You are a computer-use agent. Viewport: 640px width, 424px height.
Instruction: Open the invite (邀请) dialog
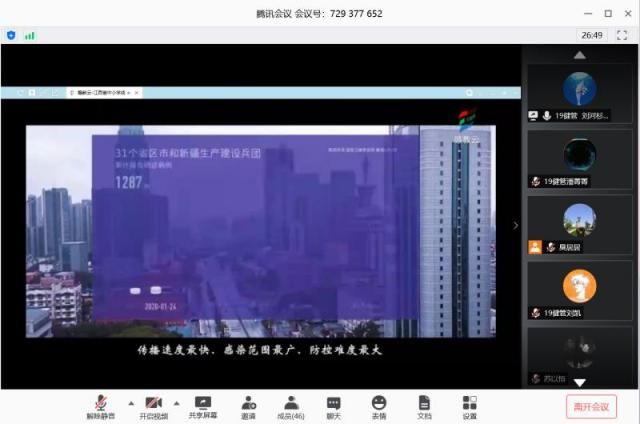click(x=247, y=406)
